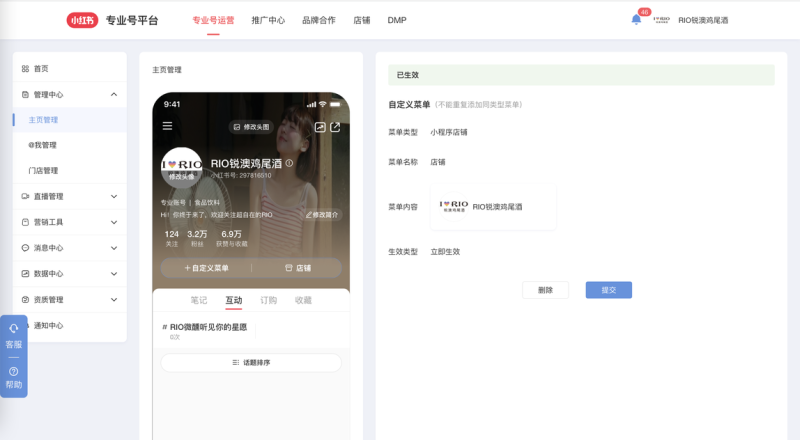This screenshot has width=800, height=440.
Task: Click the RIO account avatar in header
Action: pos(661,20)
